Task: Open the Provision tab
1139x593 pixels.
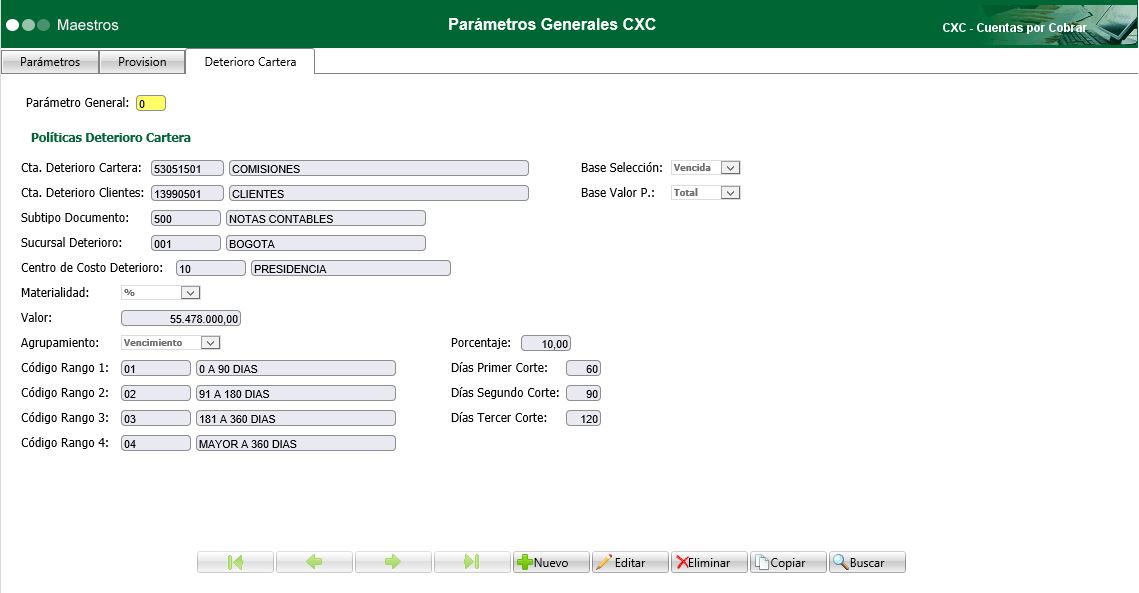Action: (x=142, y=62)
